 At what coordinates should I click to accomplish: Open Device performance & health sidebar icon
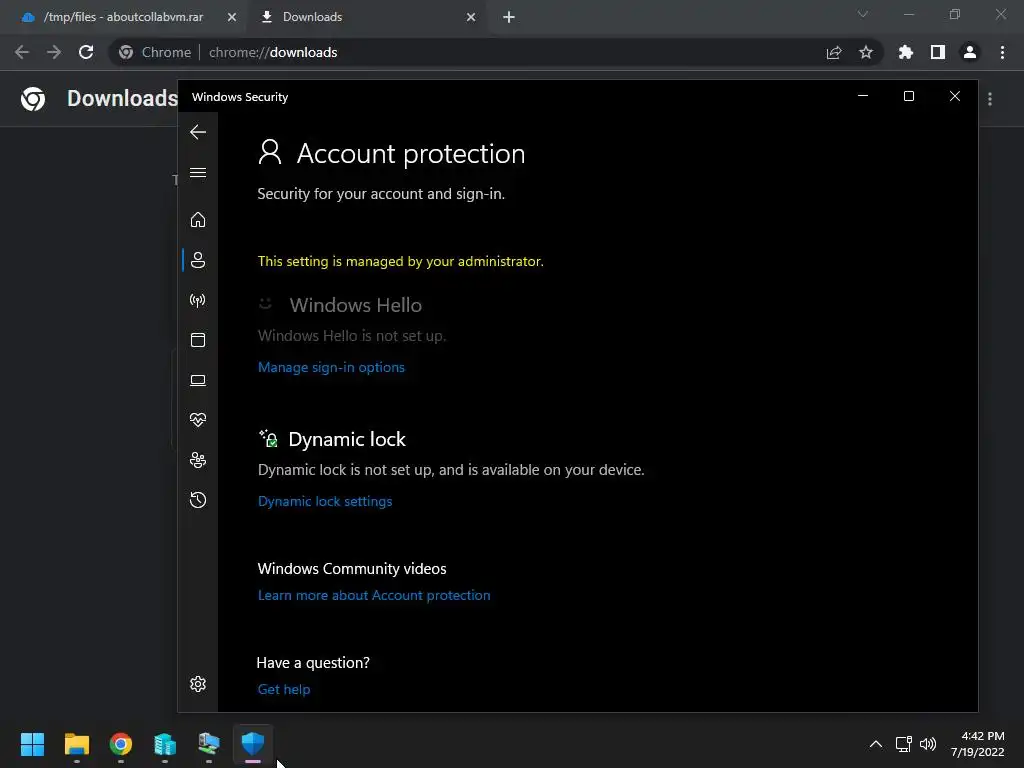[x=198, y=420]
